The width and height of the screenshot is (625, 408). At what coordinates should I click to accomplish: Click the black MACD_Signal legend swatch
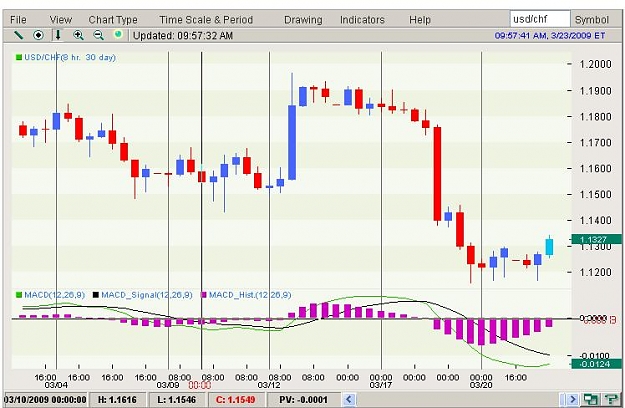coord(96,295)
